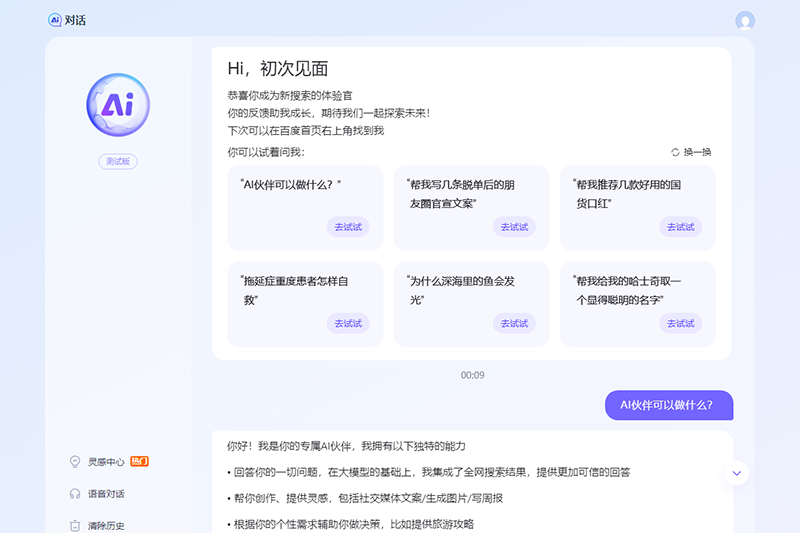Refresh suggestions via 换一换 text
Viewport: 800px width, 533px height.
(x=697, y=152)
